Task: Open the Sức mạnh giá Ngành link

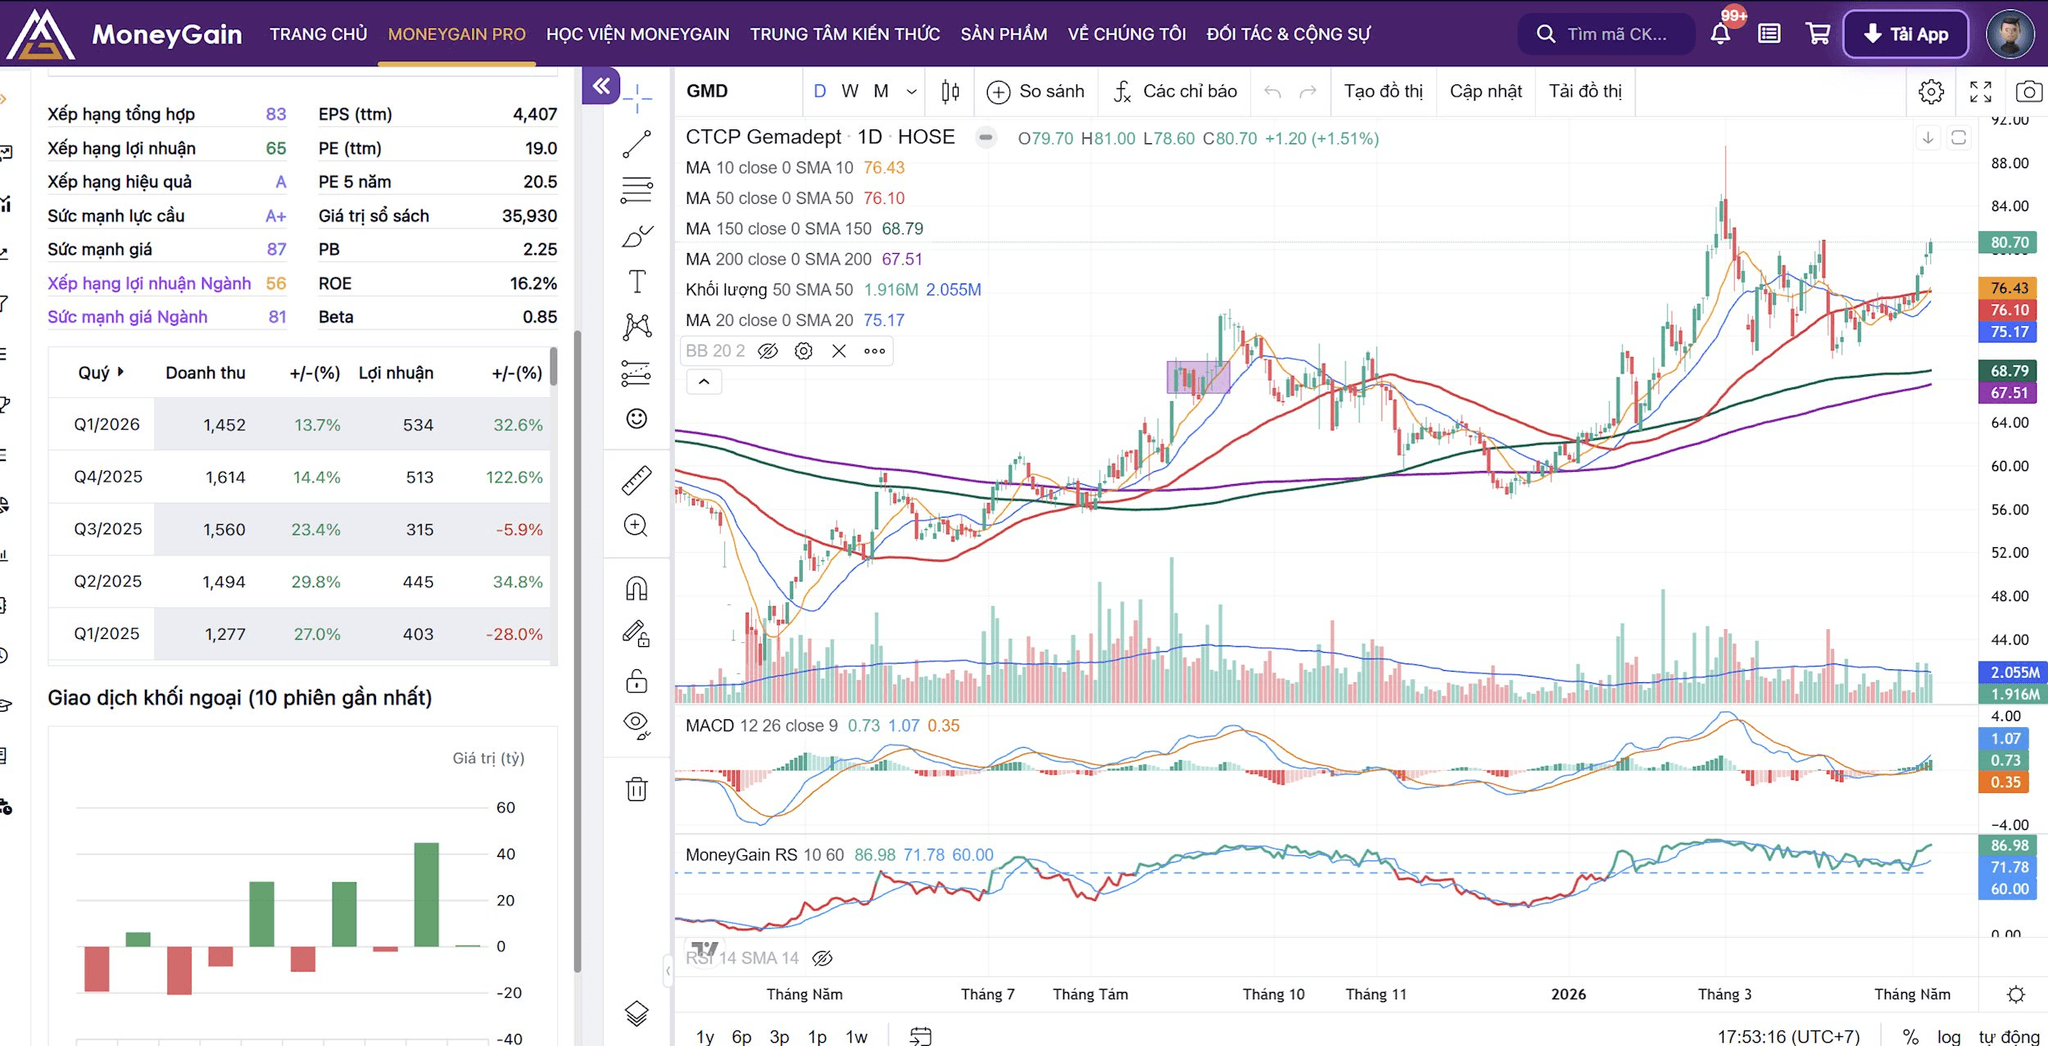Action: tap(127, 317)
